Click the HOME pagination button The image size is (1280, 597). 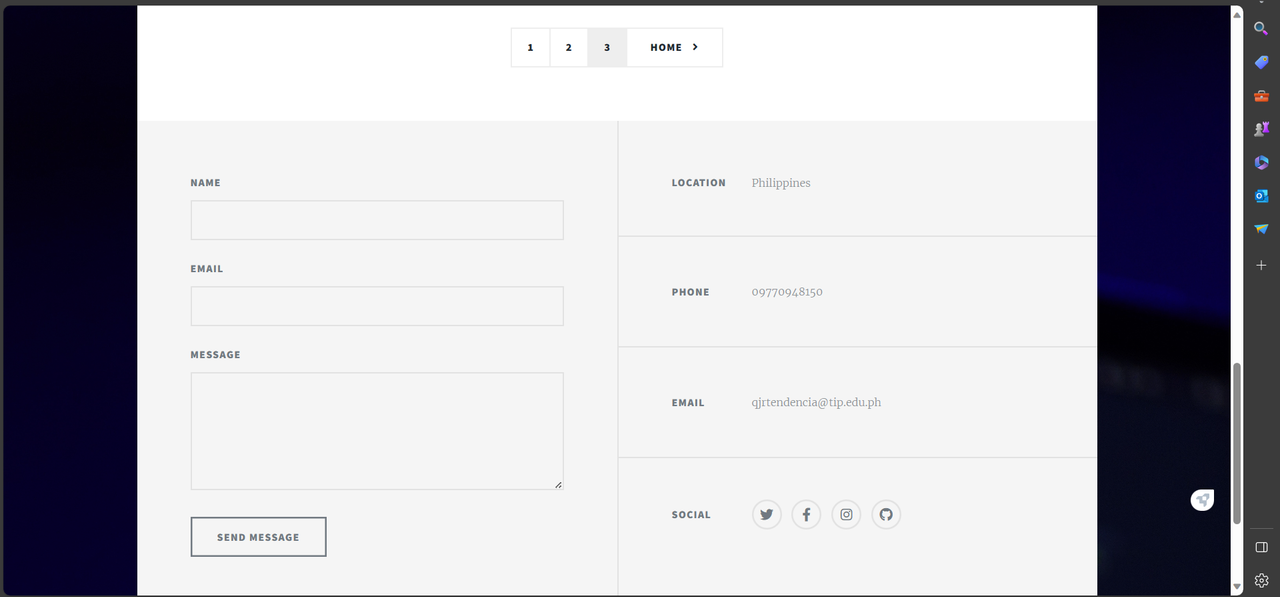pos(674,47)
